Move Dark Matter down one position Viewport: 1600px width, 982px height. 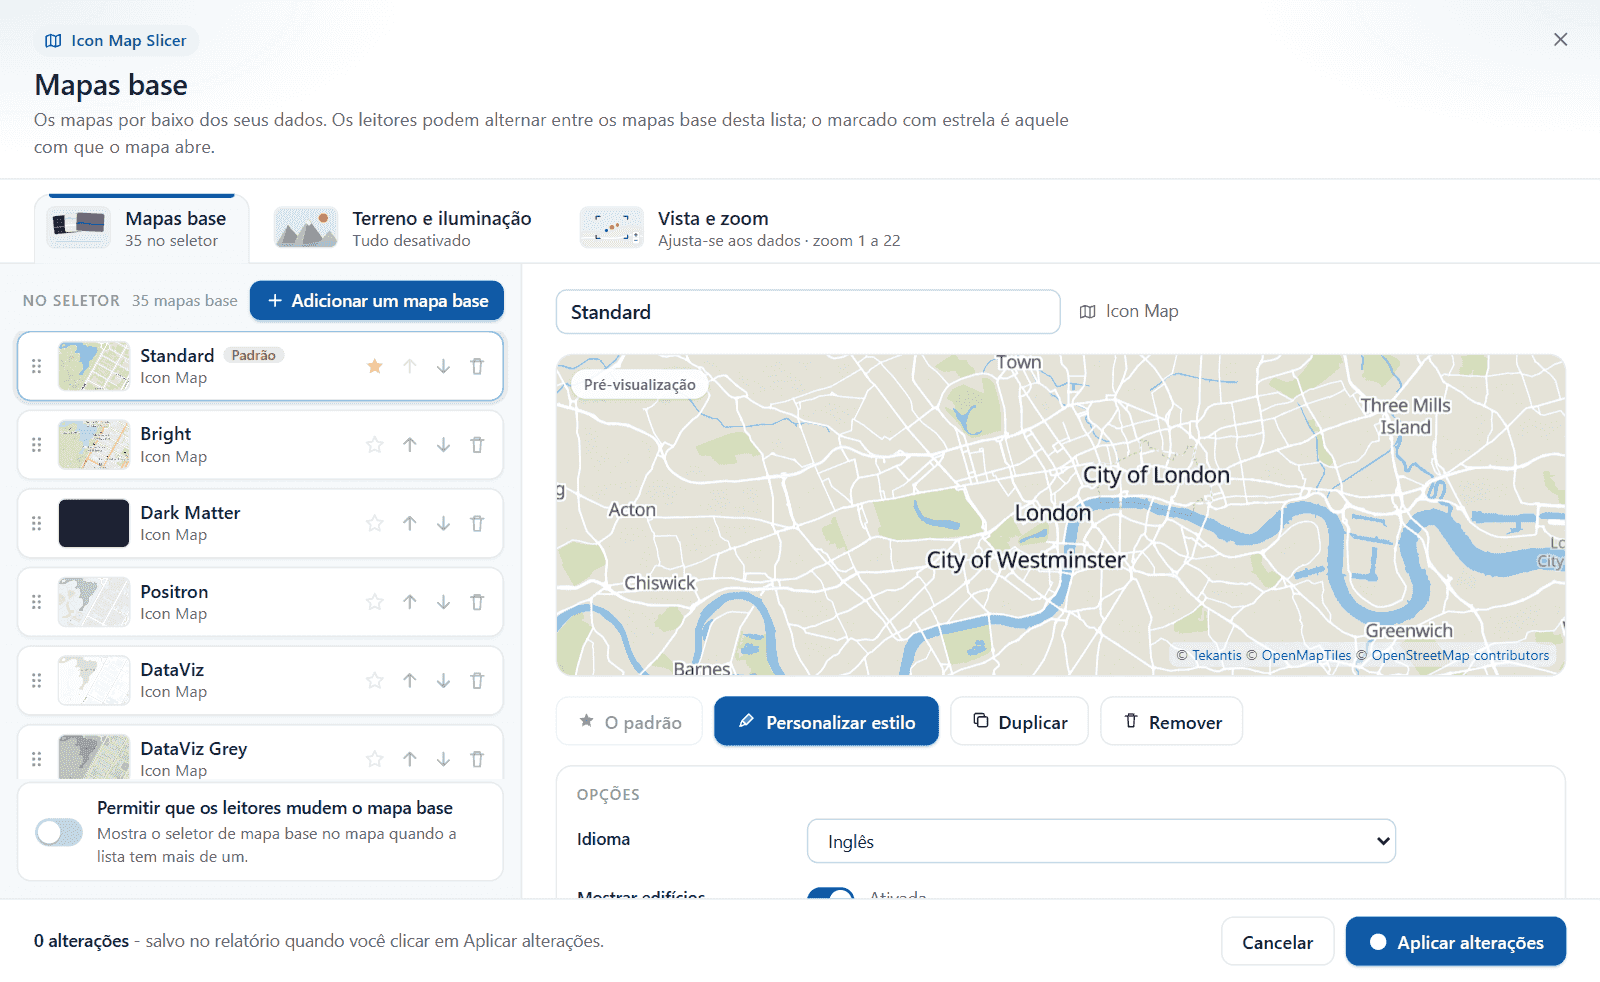point(443,523)
